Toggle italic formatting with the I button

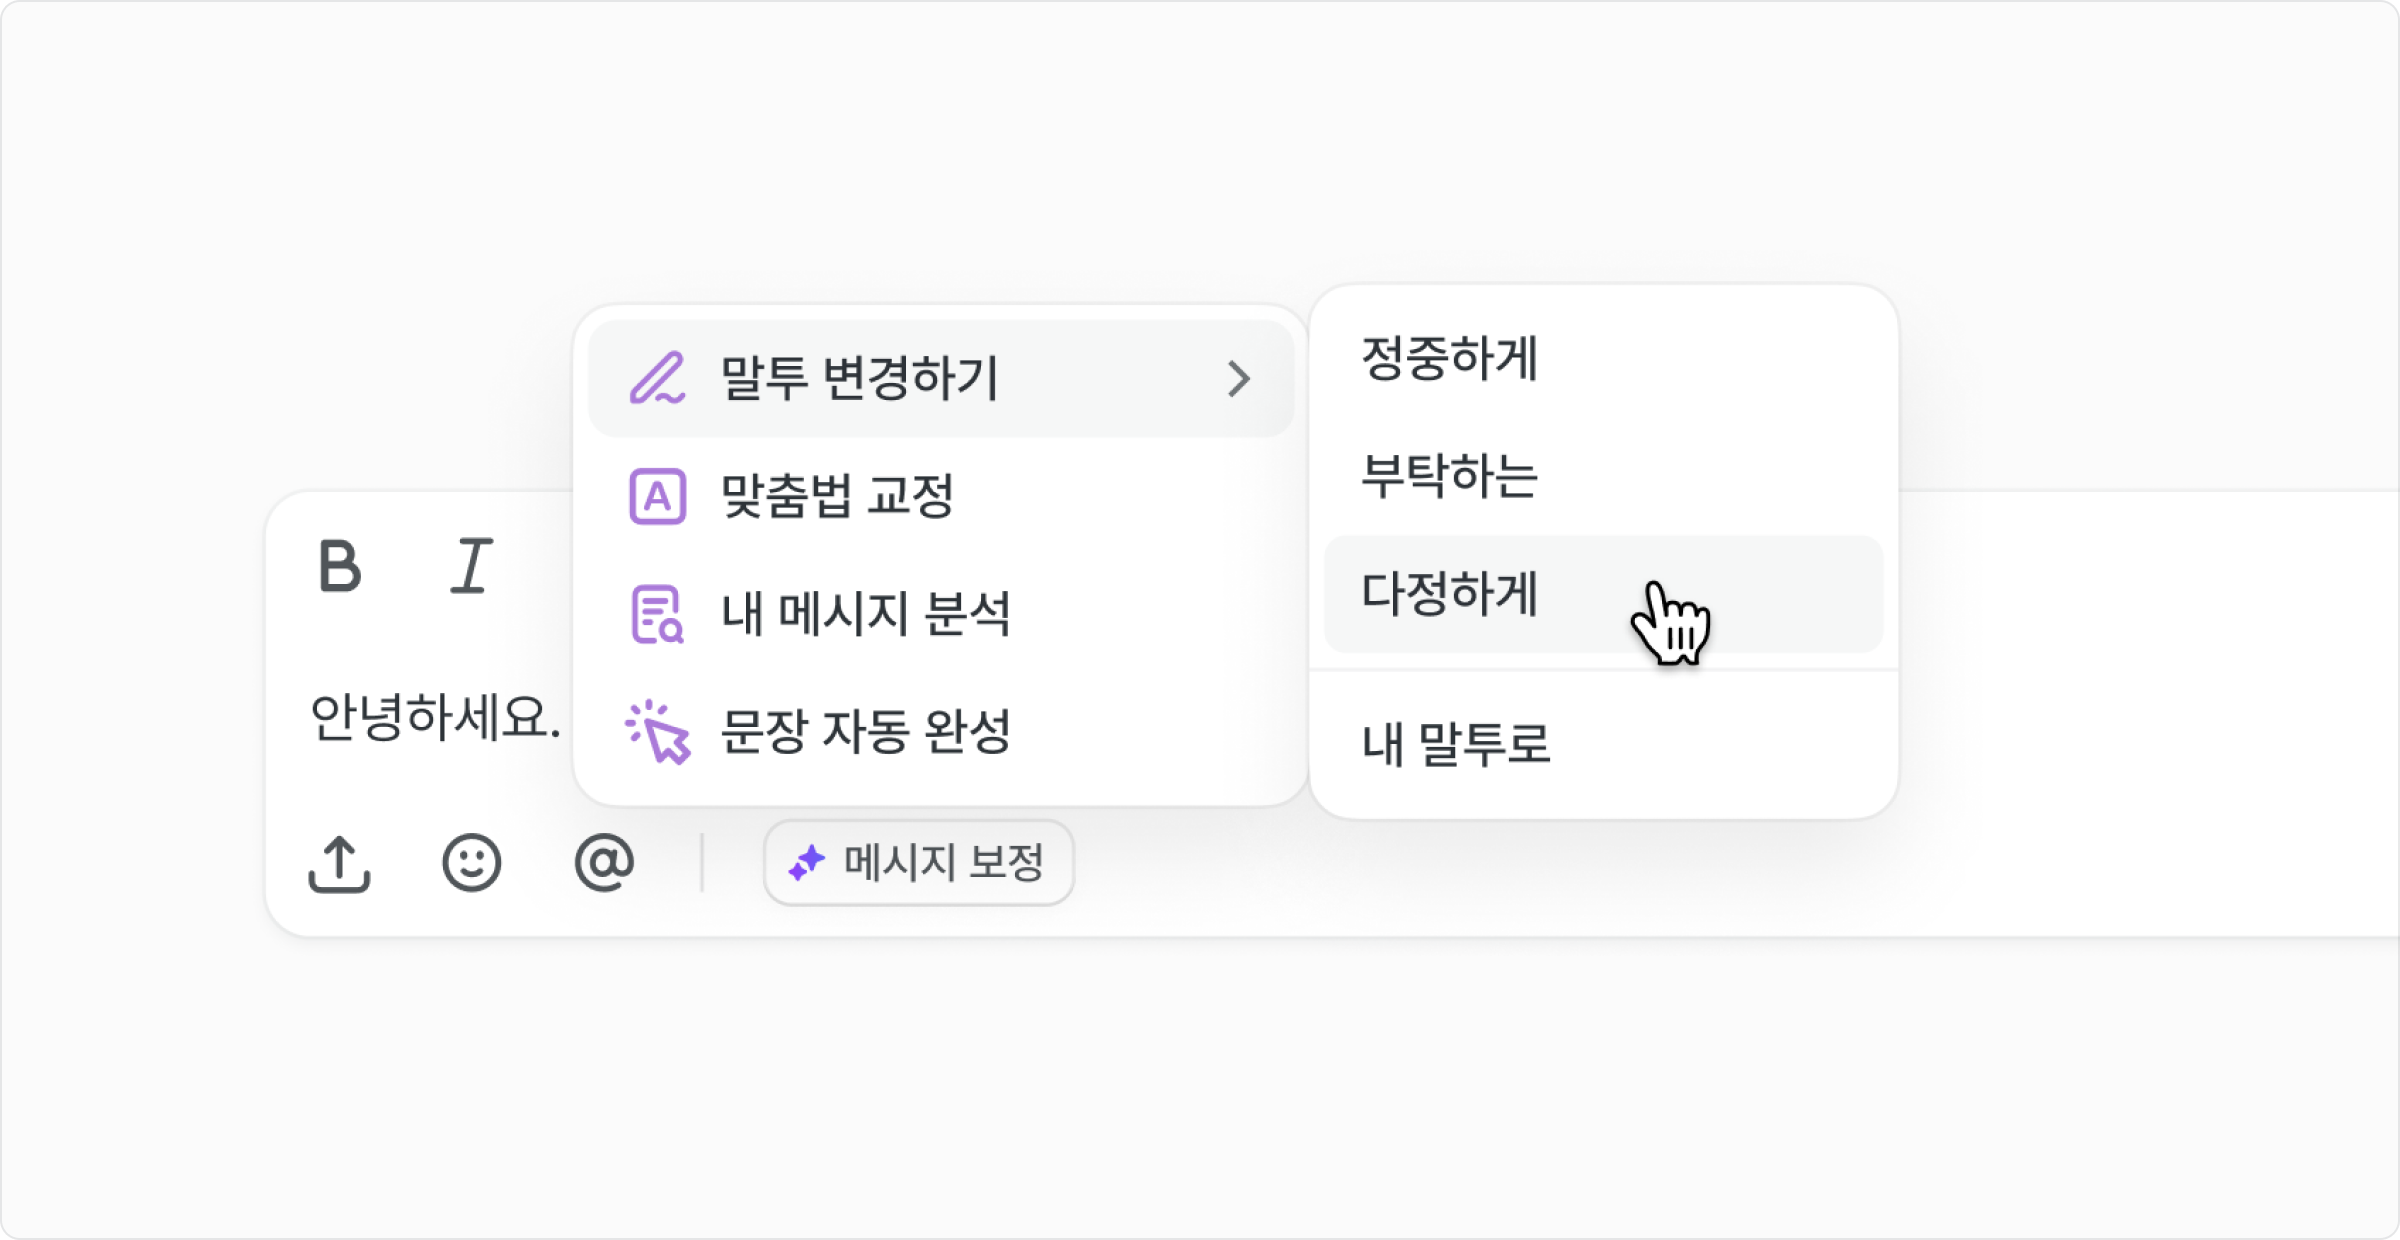click(470, 565)
